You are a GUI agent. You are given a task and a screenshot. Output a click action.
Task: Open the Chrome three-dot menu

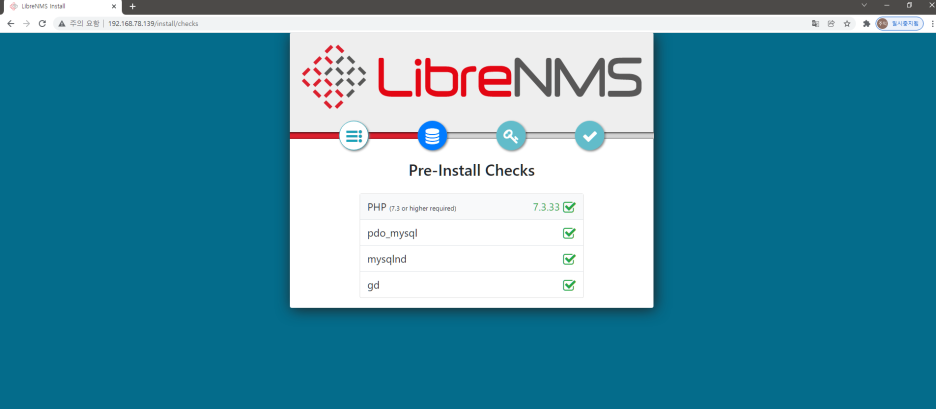click(932, 23)
